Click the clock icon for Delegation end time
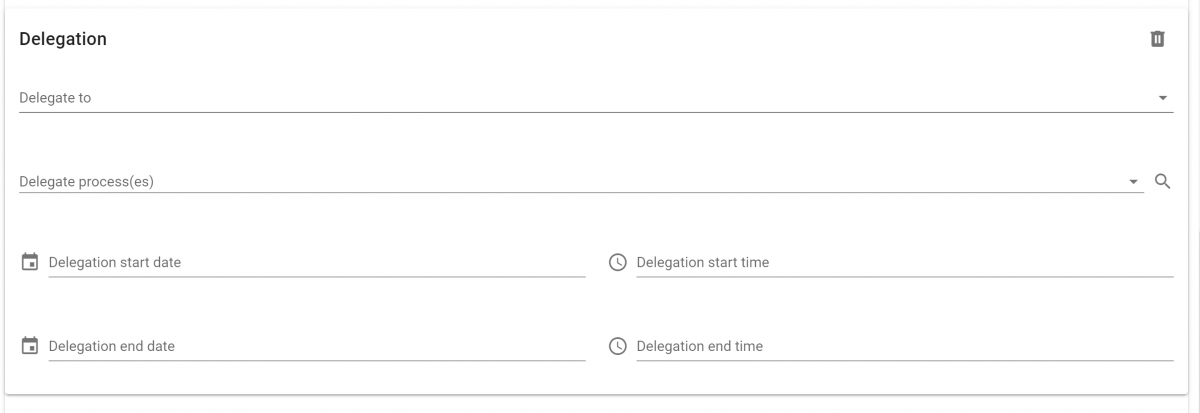 618,346
